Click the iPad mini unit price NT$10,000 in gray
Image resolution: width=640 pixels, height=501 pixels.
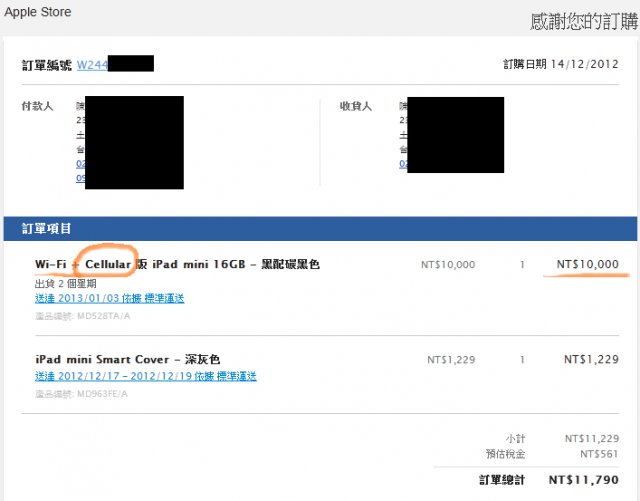point(448,265)
